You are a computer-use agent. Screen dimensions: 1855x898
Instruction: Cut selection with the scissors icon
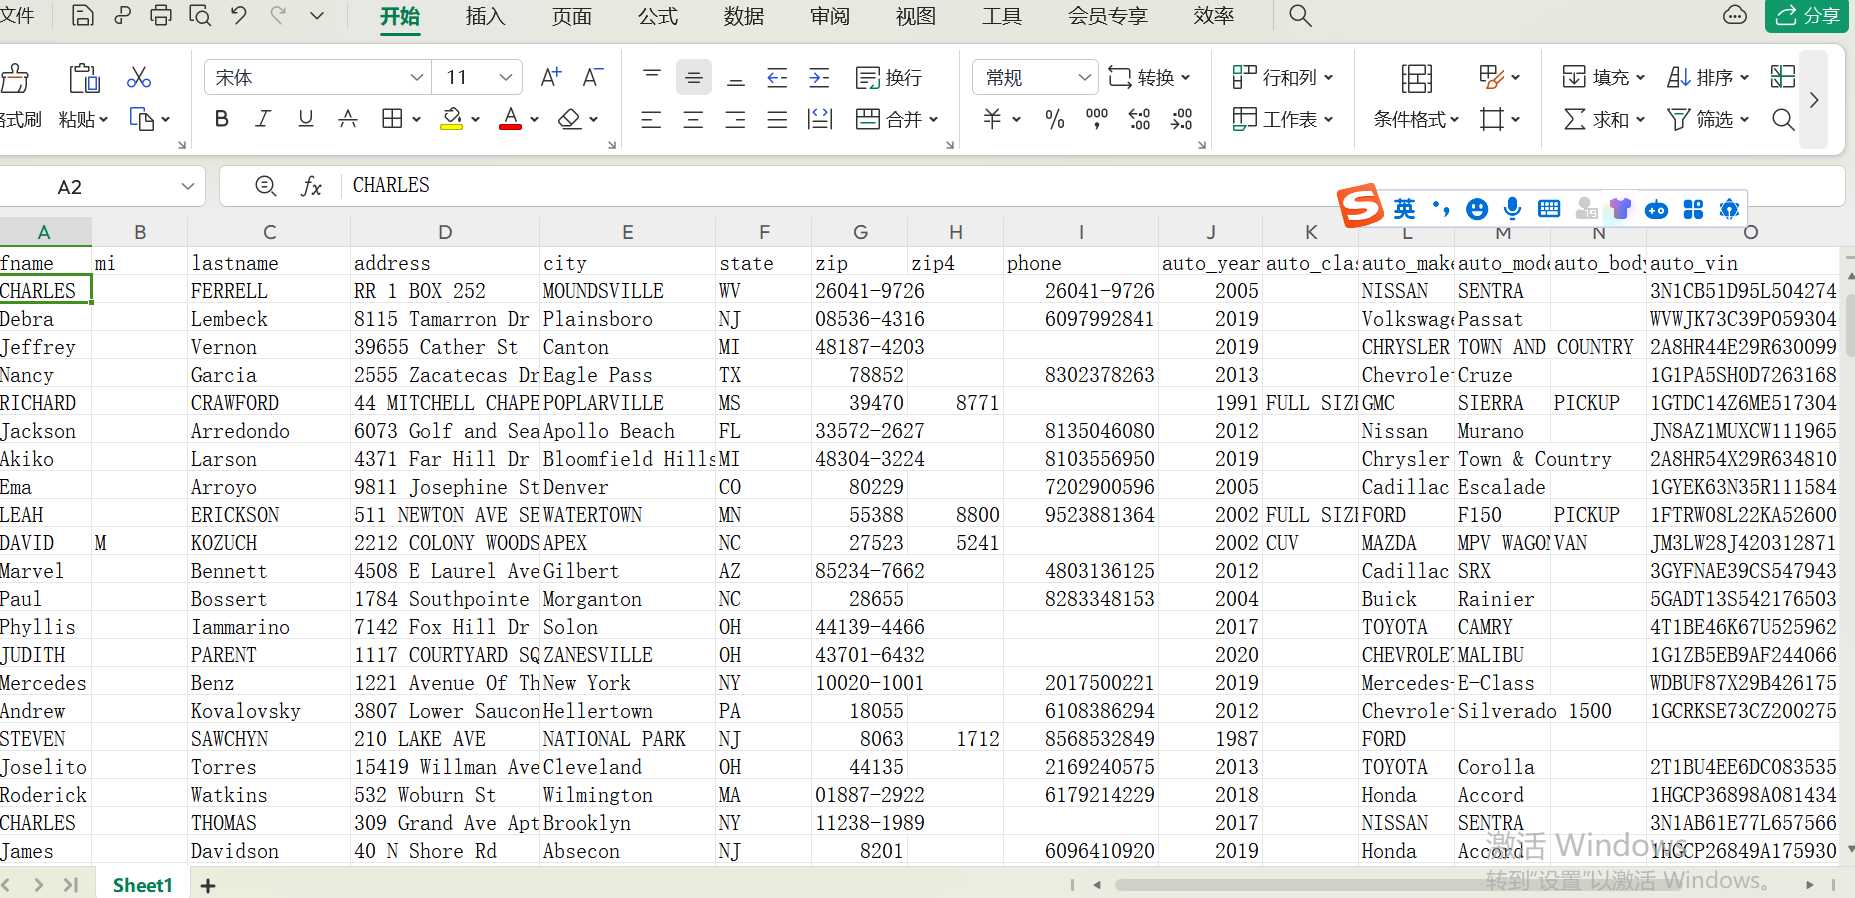coord(139,77)
